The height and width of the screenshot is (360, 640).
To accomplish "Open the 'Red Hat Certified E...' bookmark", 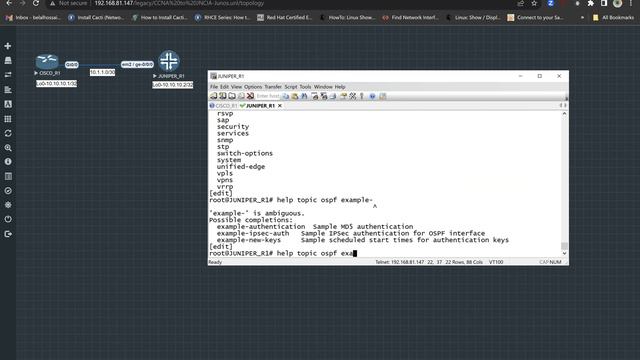I will (x=284, y=18).
